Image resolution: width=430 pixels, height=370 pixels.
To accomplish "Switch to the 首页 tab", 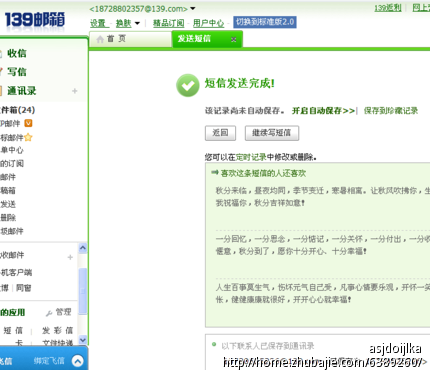I will [x=130, y=39].
